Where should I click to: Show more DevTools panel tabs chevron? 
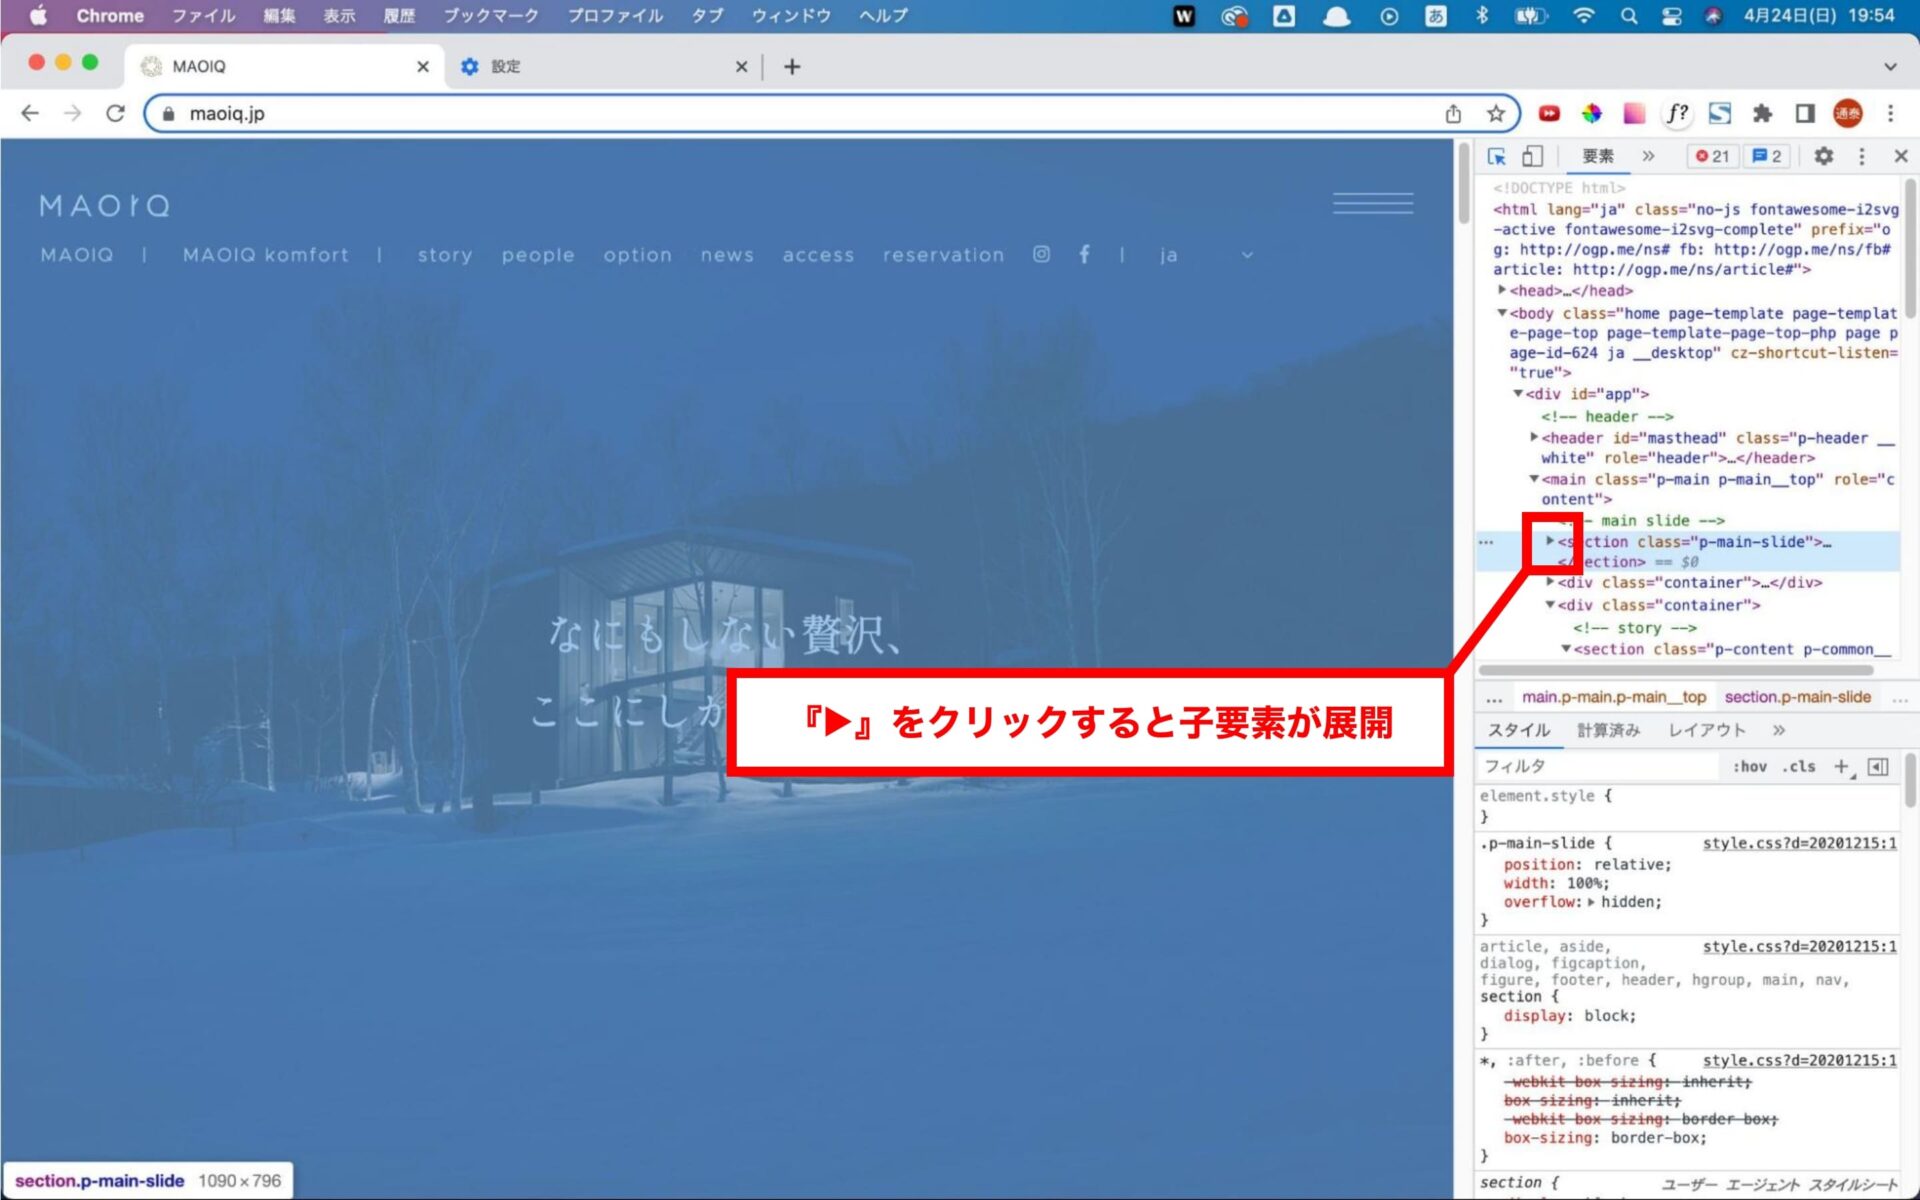click(x=1648, y=156)
